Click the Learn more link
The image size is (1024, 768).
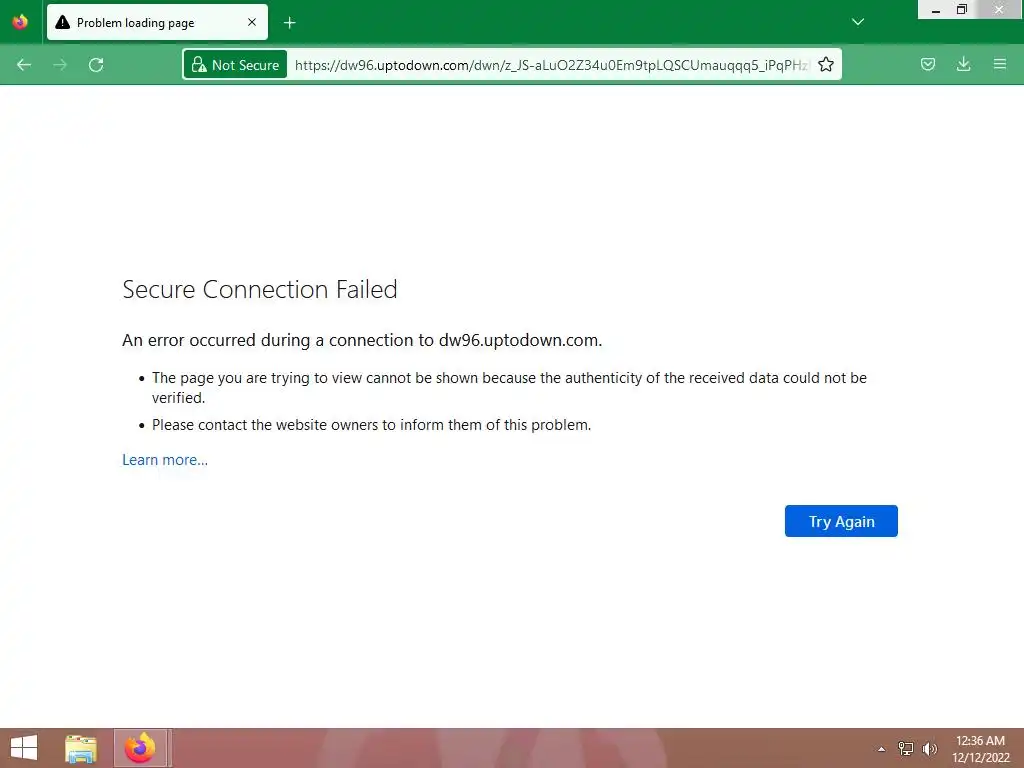[165, 460]
